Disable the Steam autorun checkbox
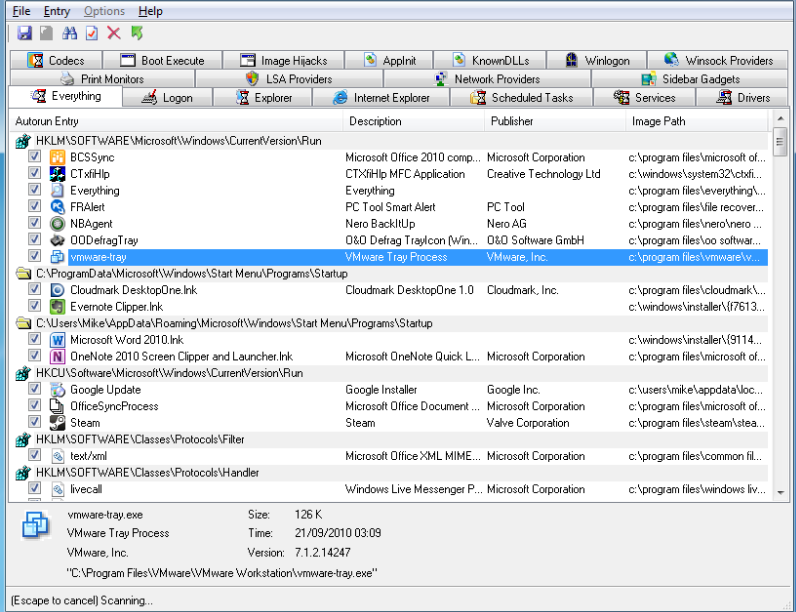796x612 pixels. tap(34, 422)
